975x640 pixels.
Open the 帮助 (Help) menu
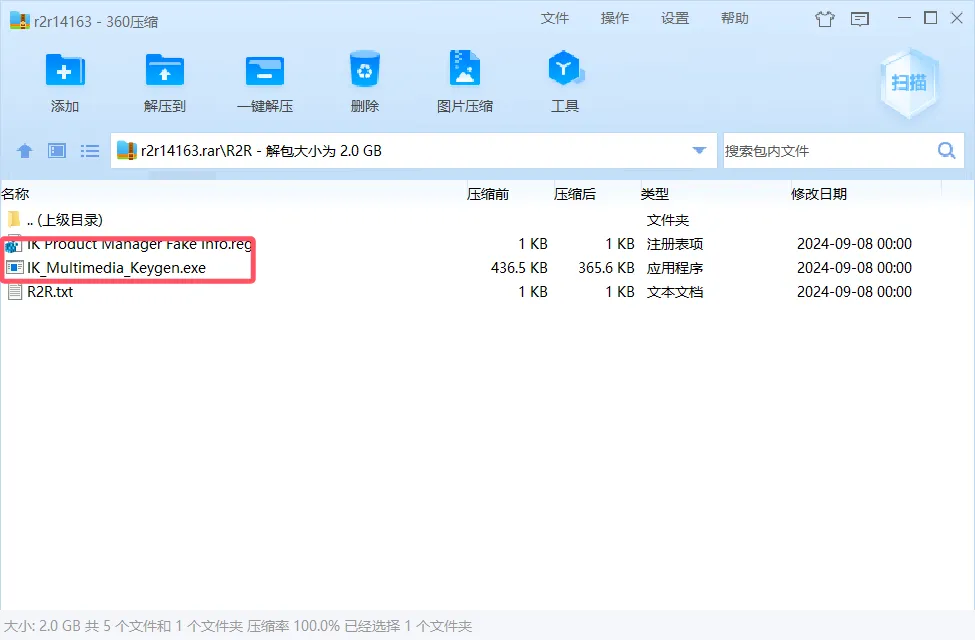[734, 18]
